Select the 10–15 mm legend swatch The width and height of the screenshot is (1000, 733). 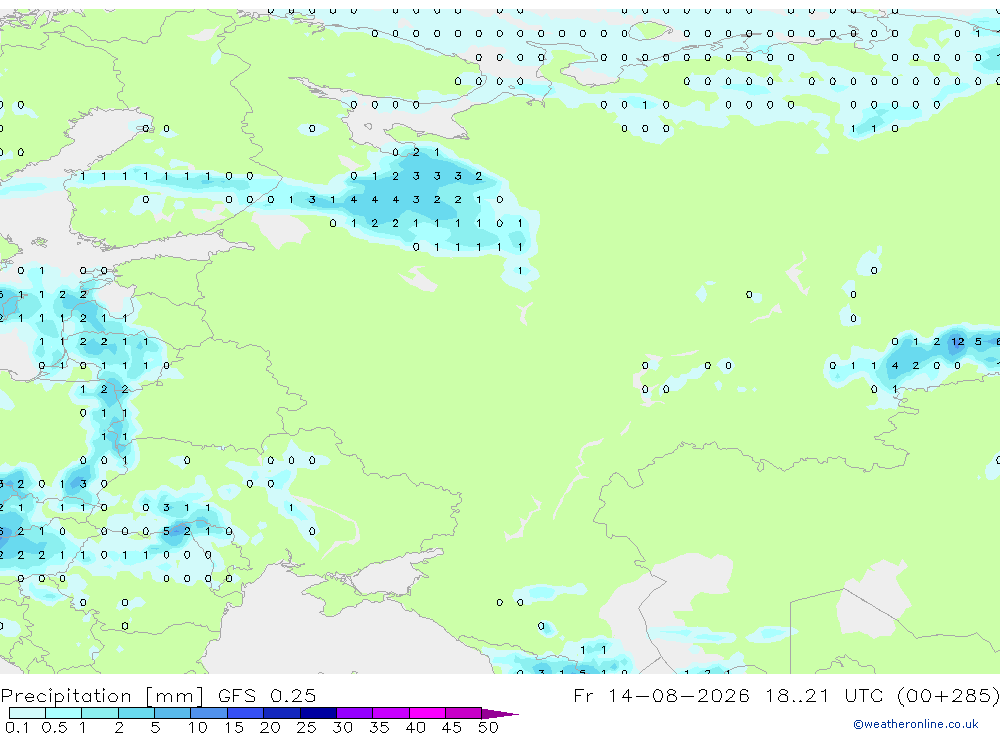209,713
